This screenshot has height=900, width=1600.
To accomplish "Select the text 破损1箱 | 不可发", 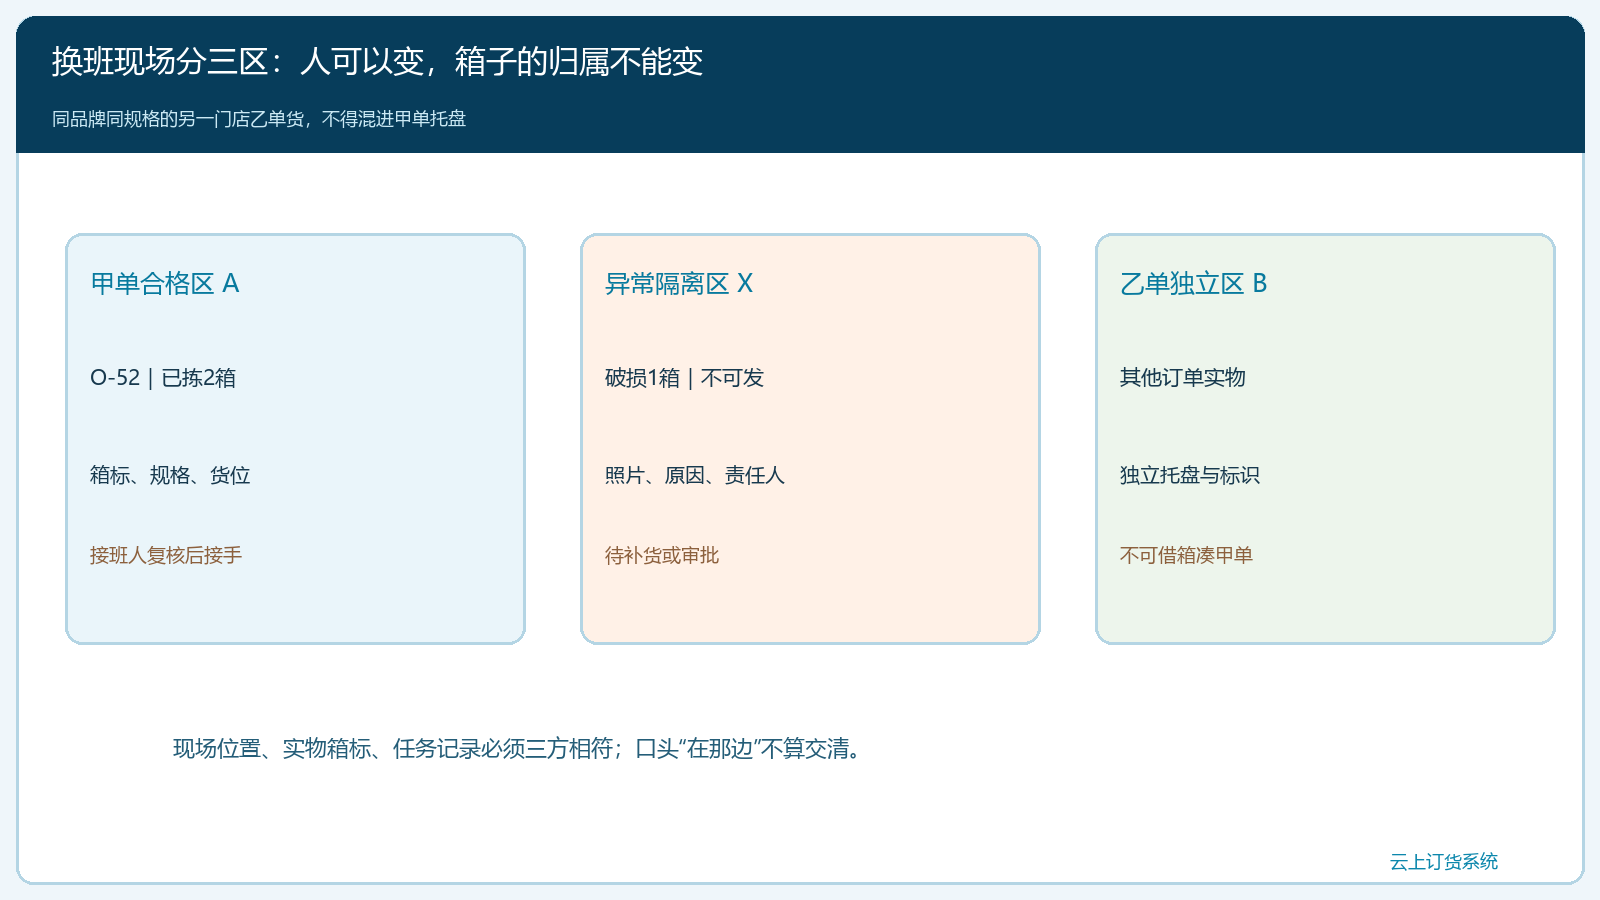I will click(684, 378).
